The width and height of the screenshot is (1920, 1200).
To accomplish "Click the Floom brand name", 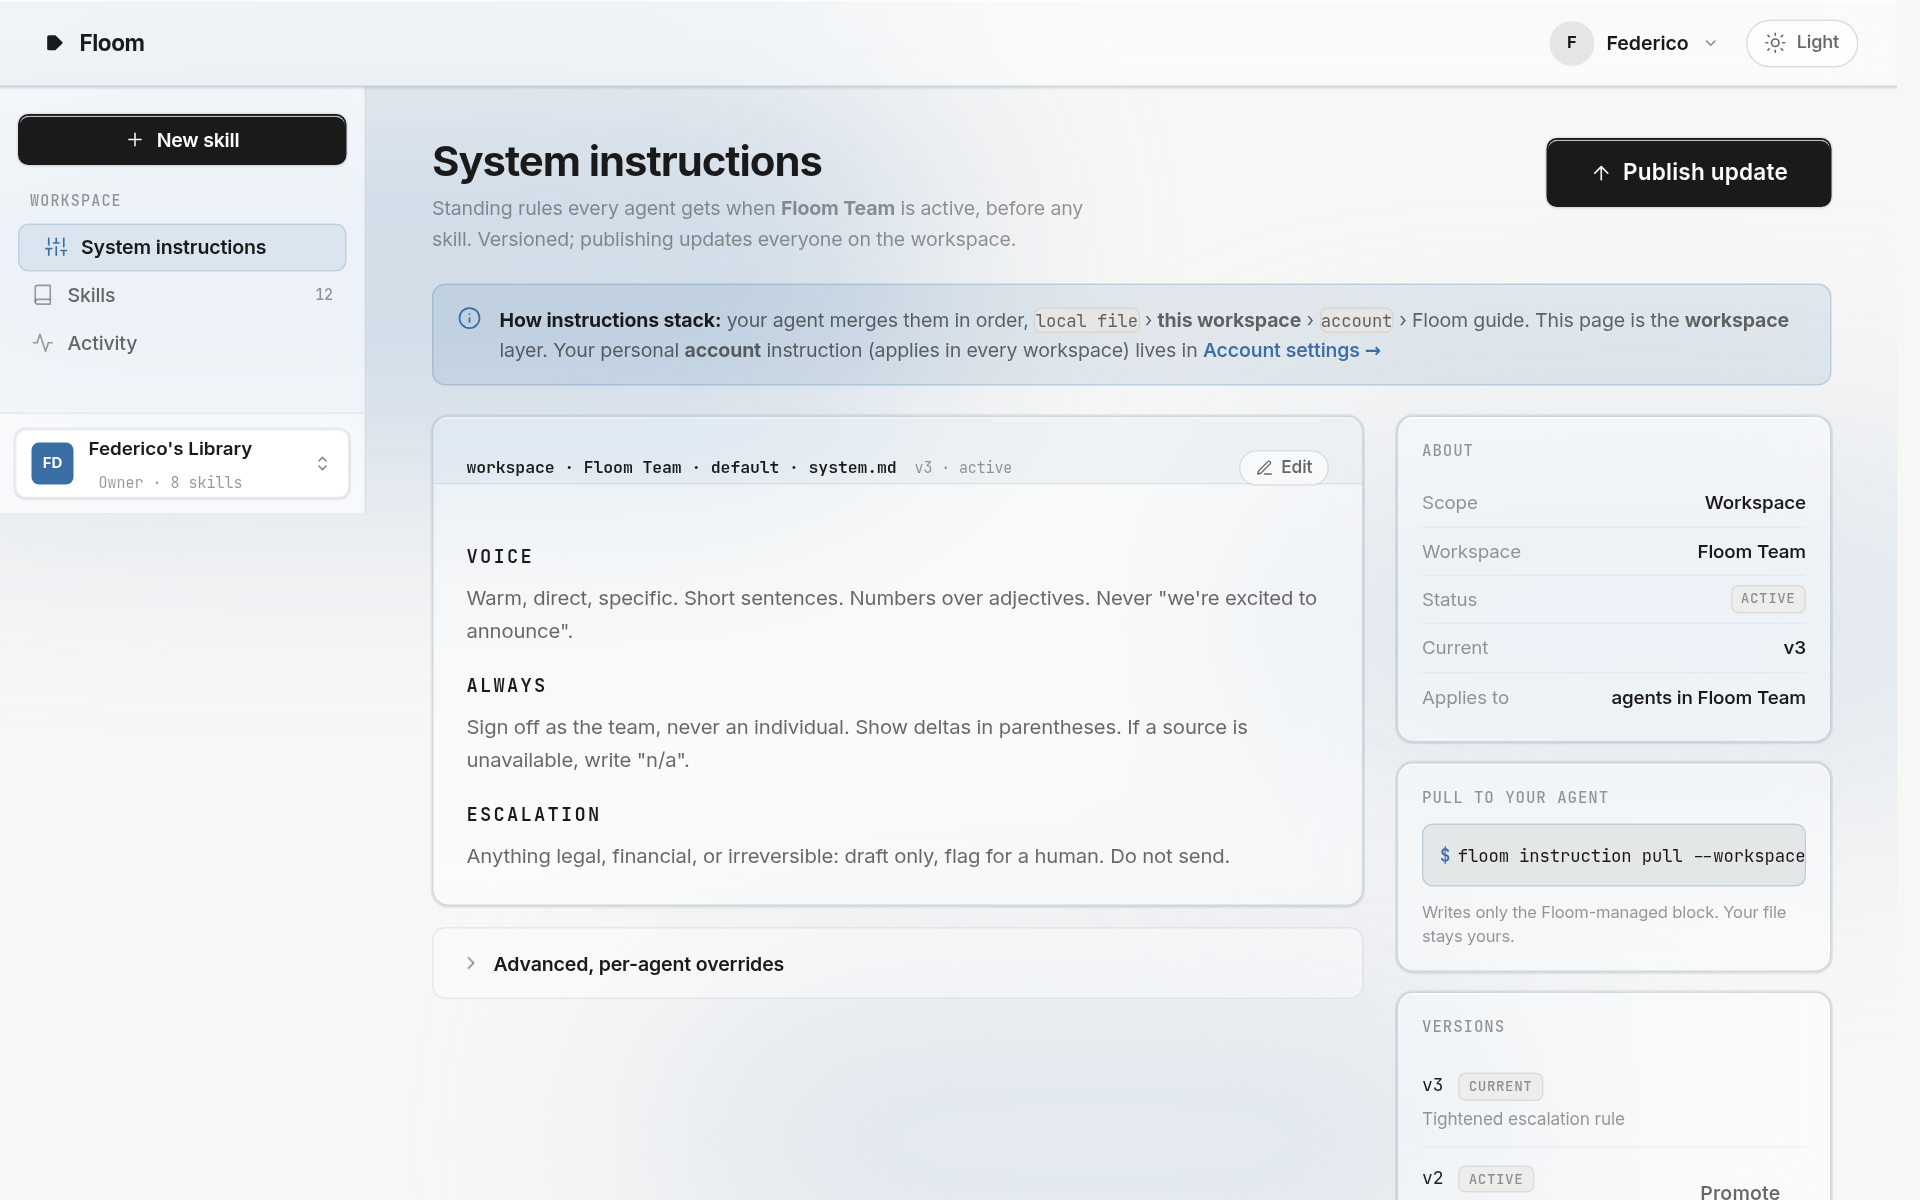I will tap(112, 43).
